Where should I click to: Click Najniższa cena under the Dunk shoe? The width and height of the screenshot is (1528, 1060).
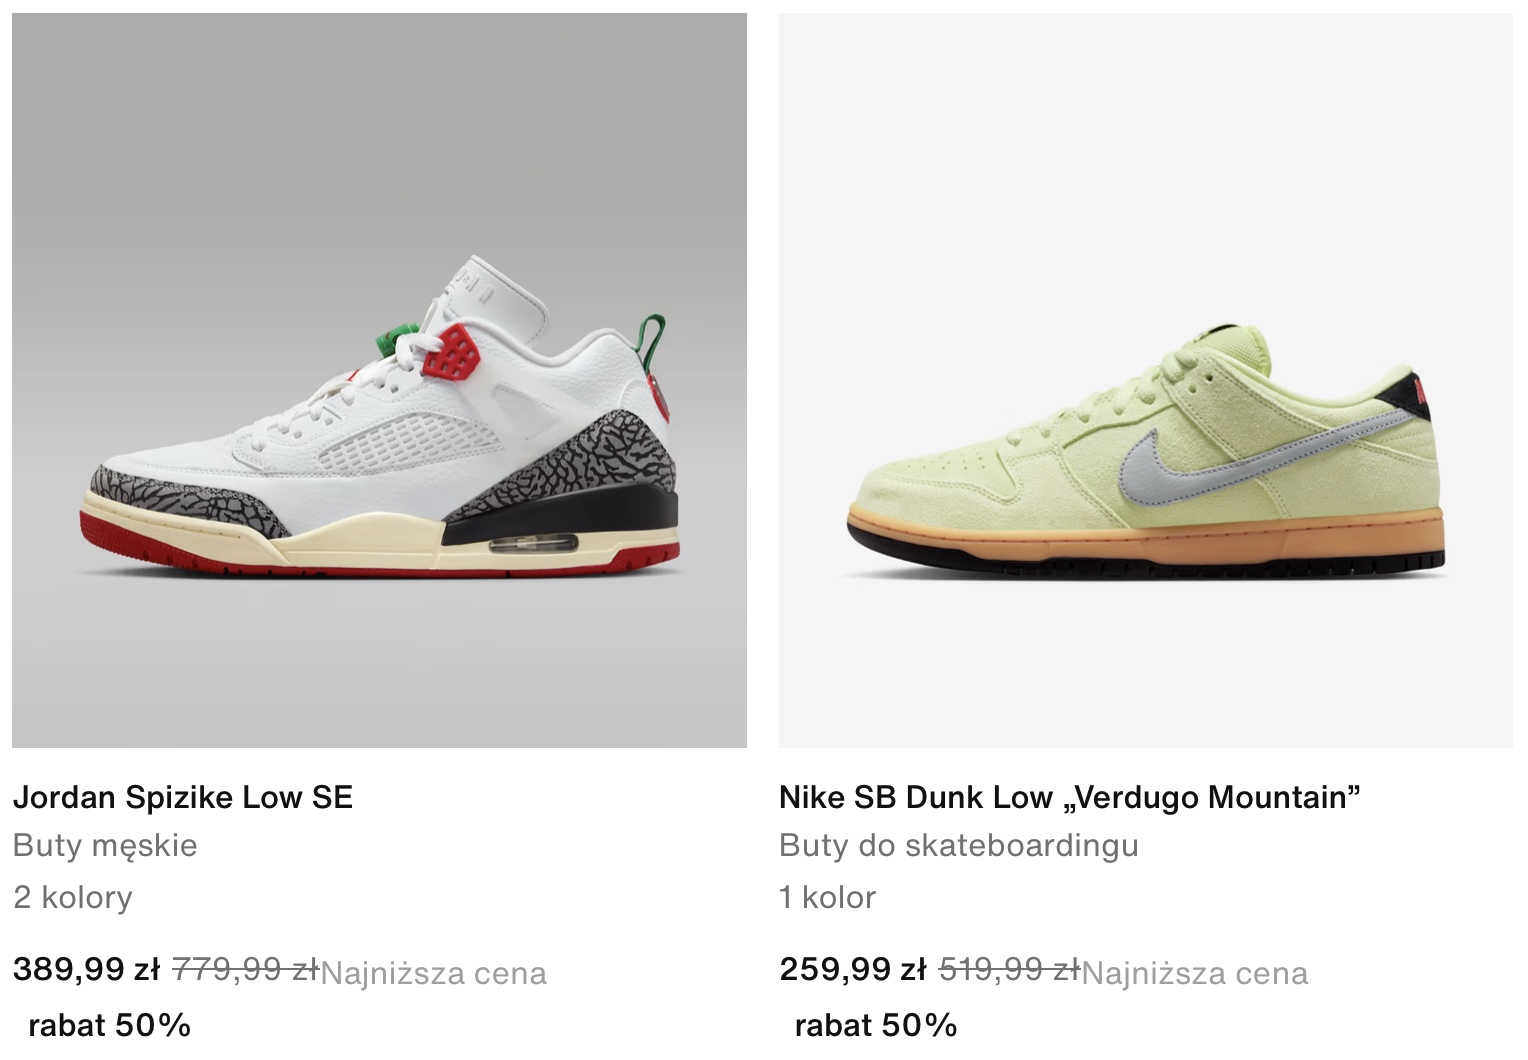(x=1195, y=973)
